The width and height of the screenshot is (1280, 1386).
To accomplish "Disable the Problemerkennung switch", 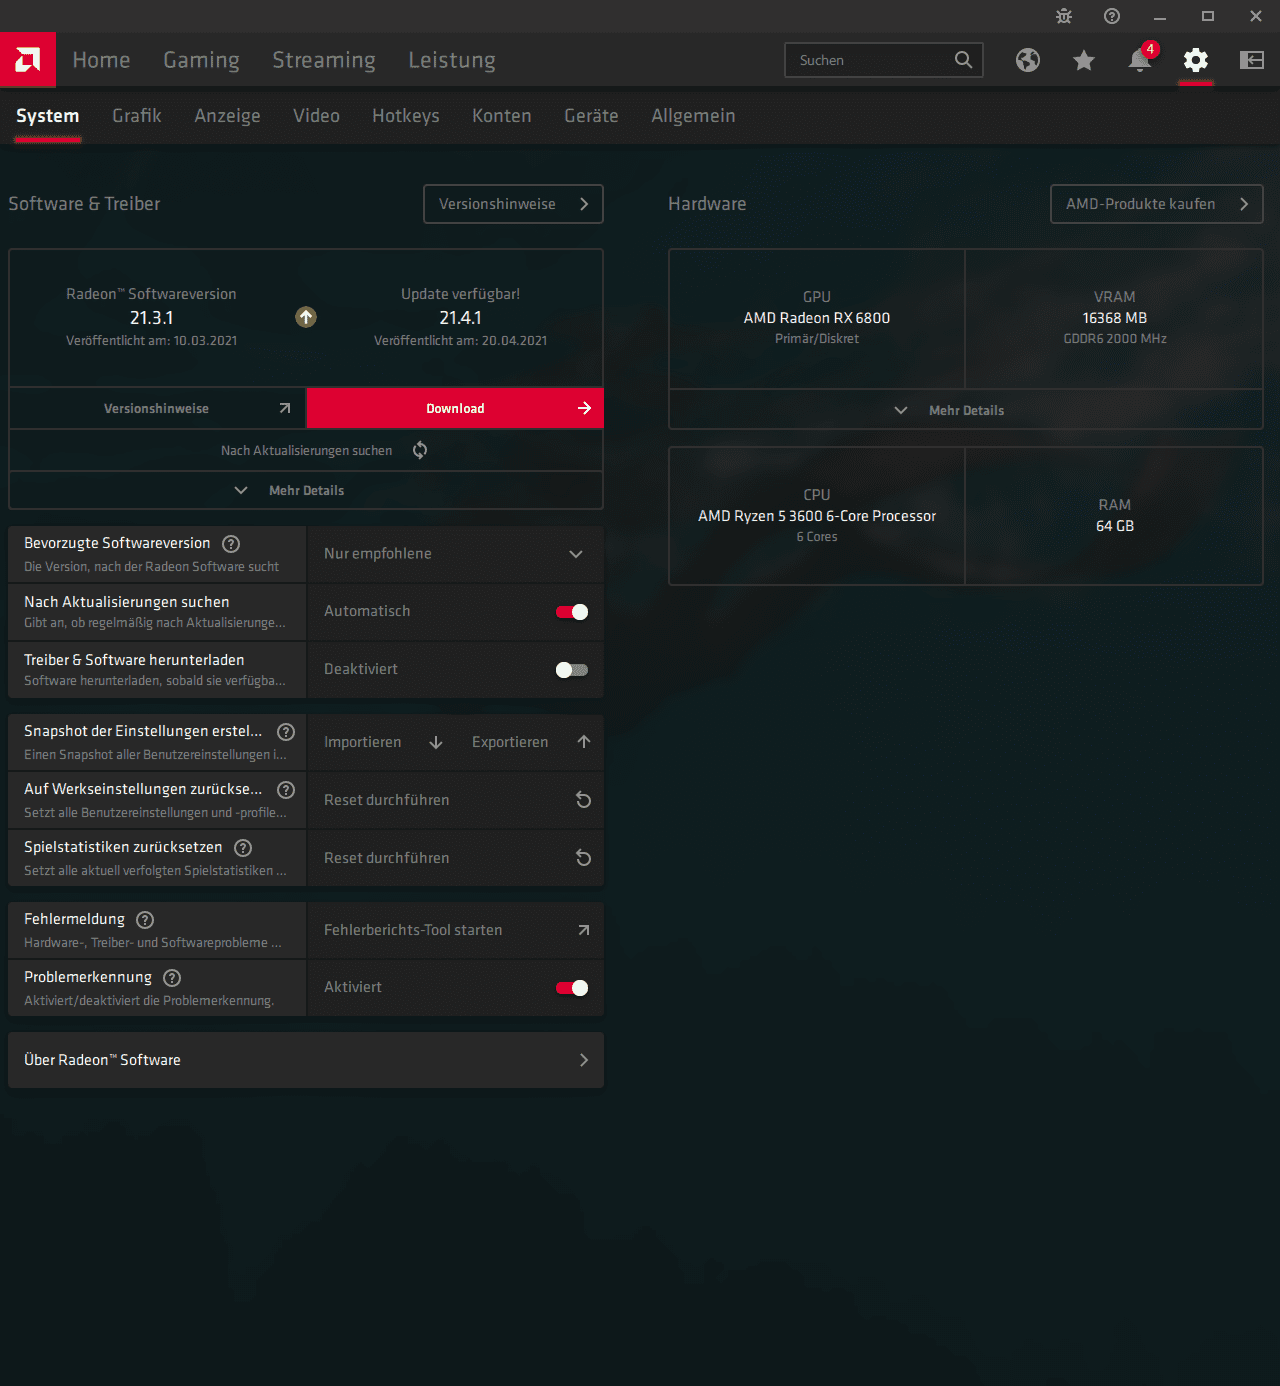I will point(572,988).
